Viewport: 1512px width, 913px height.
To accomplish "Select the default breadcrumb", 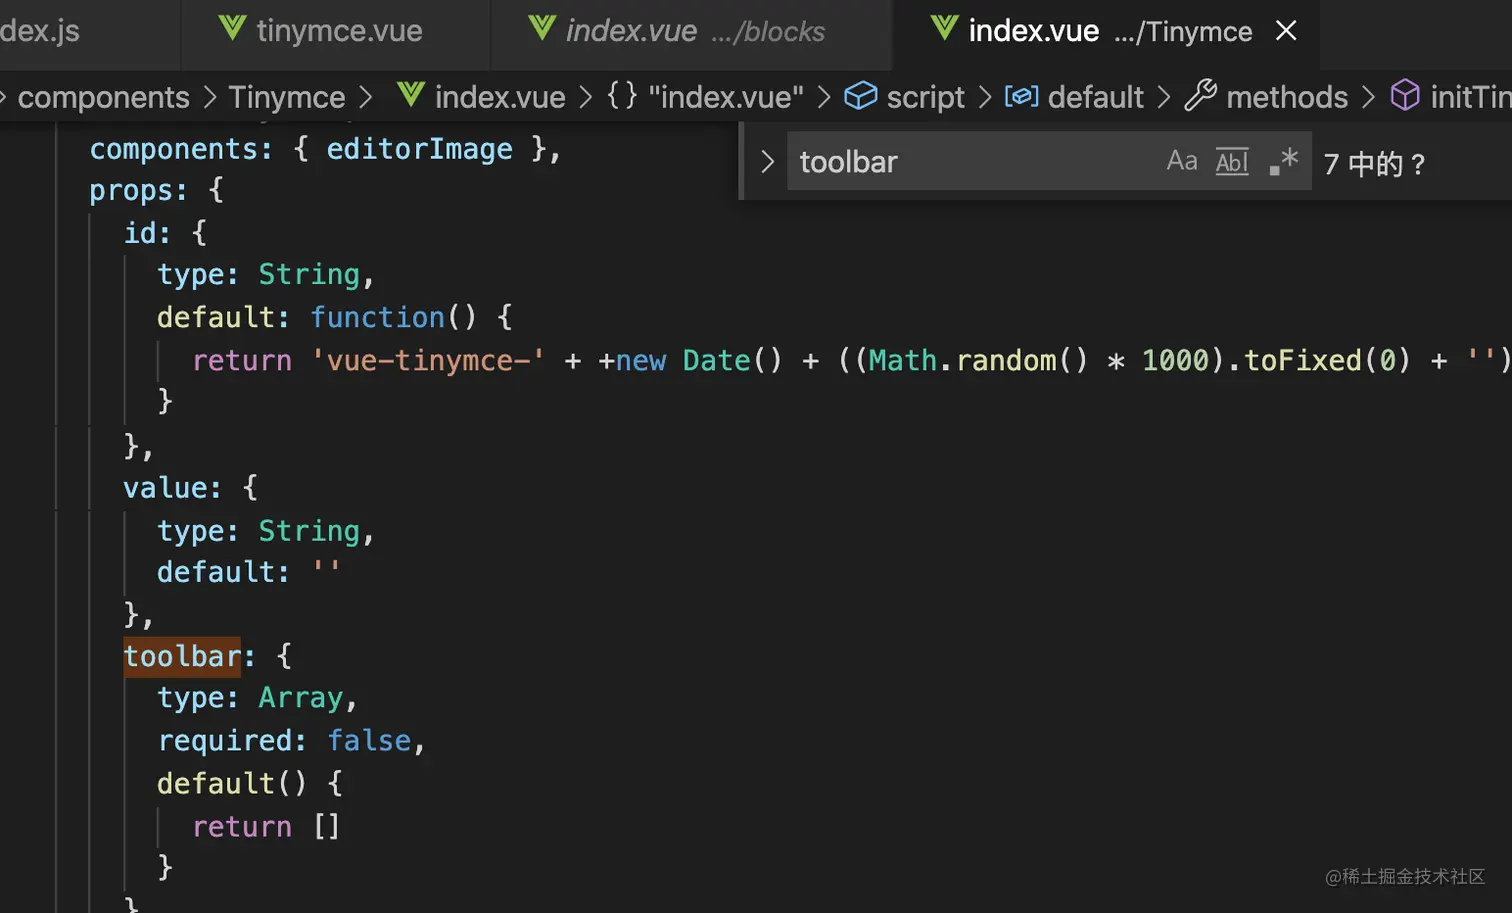I will coord(1095,97).
